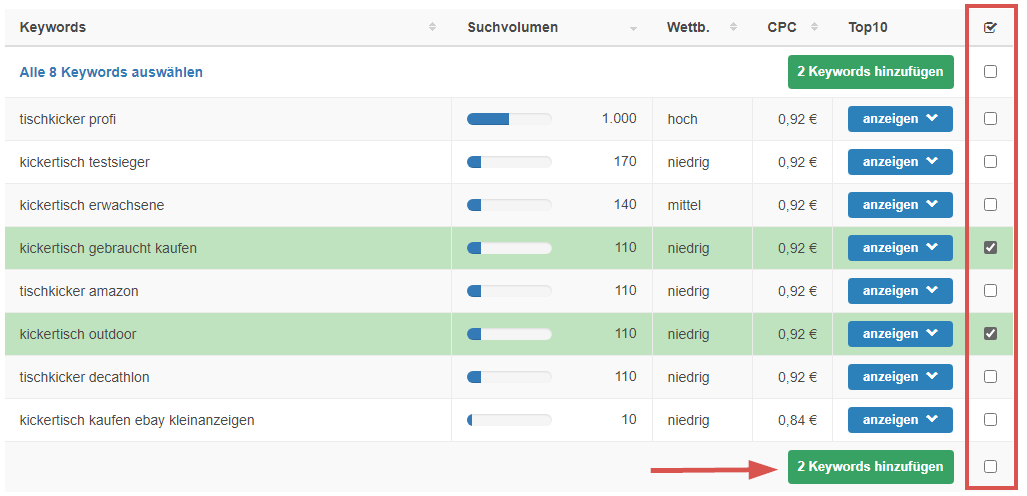Select checkbox for kickertisch kaufen ebay kleinanzeigen
The width and height of the screenshot is (1027, 496).
pos(990,419)
